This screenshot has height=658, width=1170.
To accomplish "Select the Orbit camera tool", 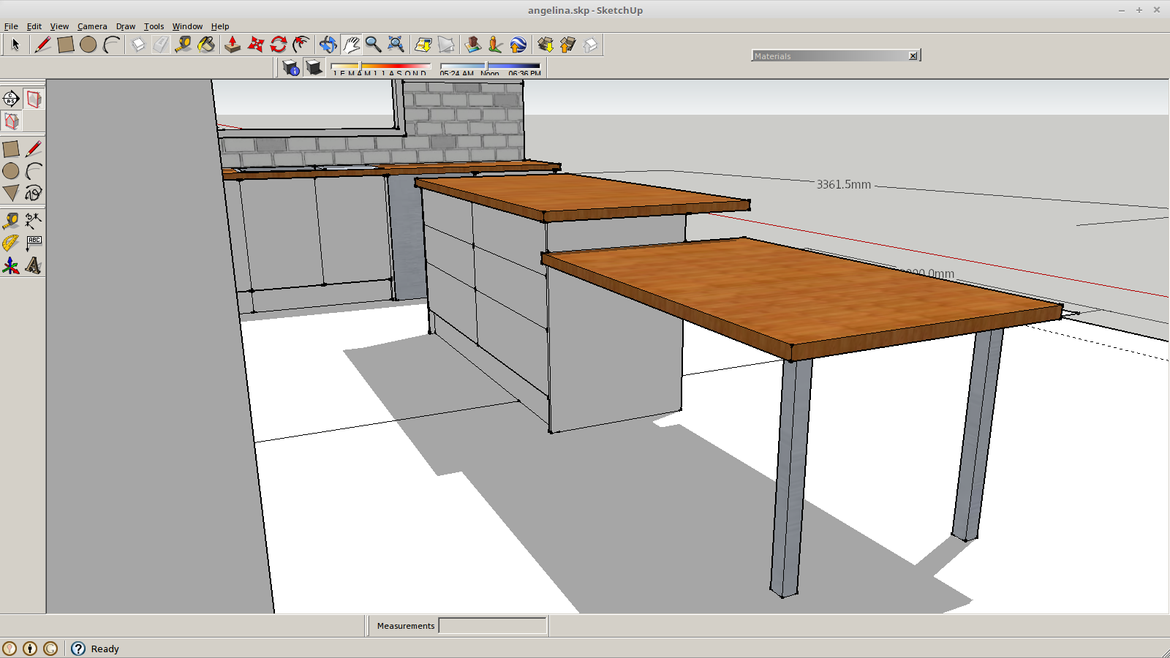I will (328, 44).
